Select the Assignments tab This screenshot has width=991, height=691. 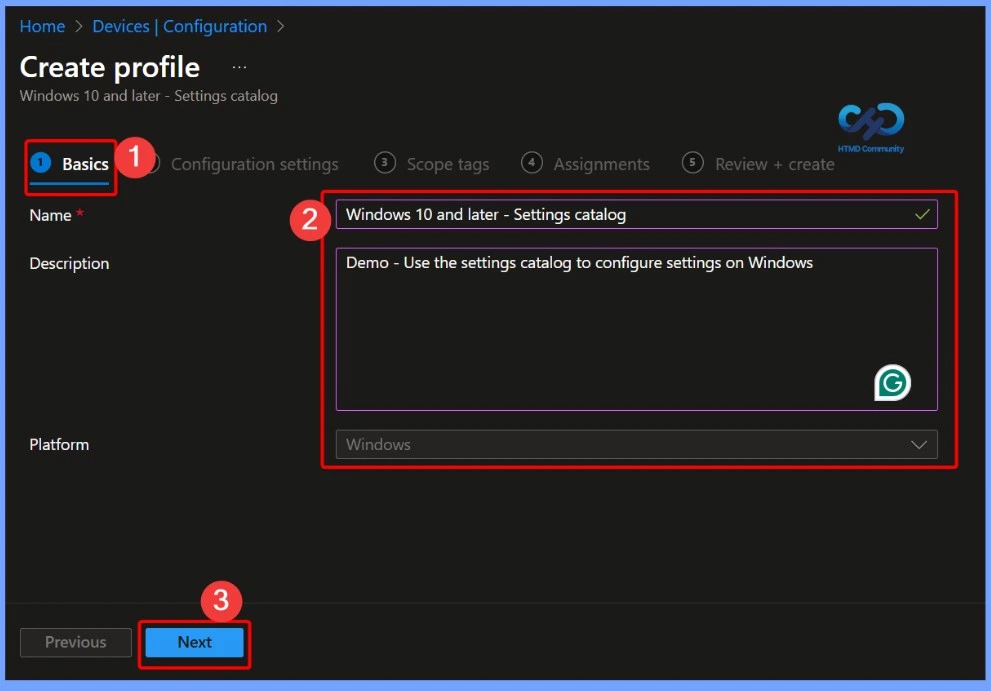(601, 163)
